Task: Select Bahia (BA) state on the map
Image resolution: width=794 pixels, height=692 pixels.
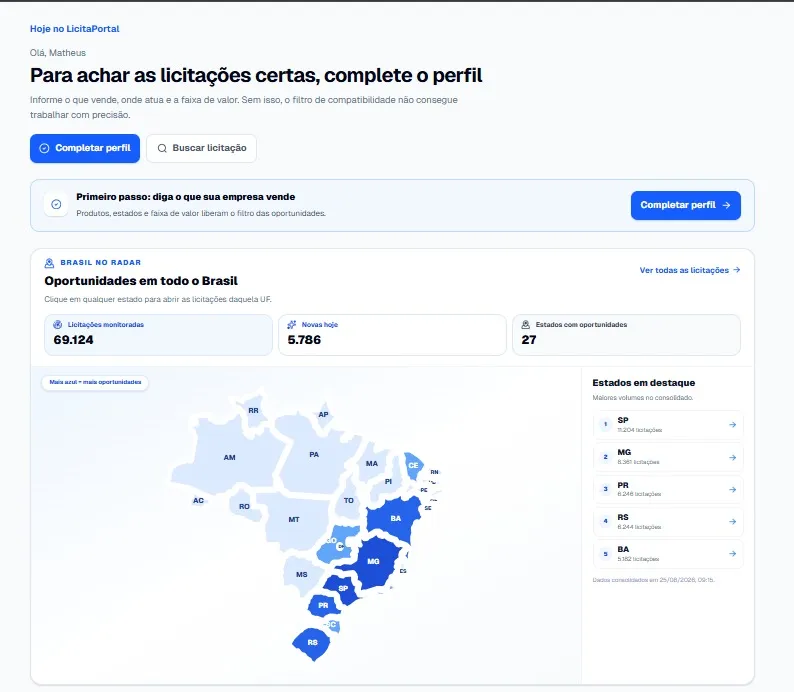Action: (x=395, y=518)
